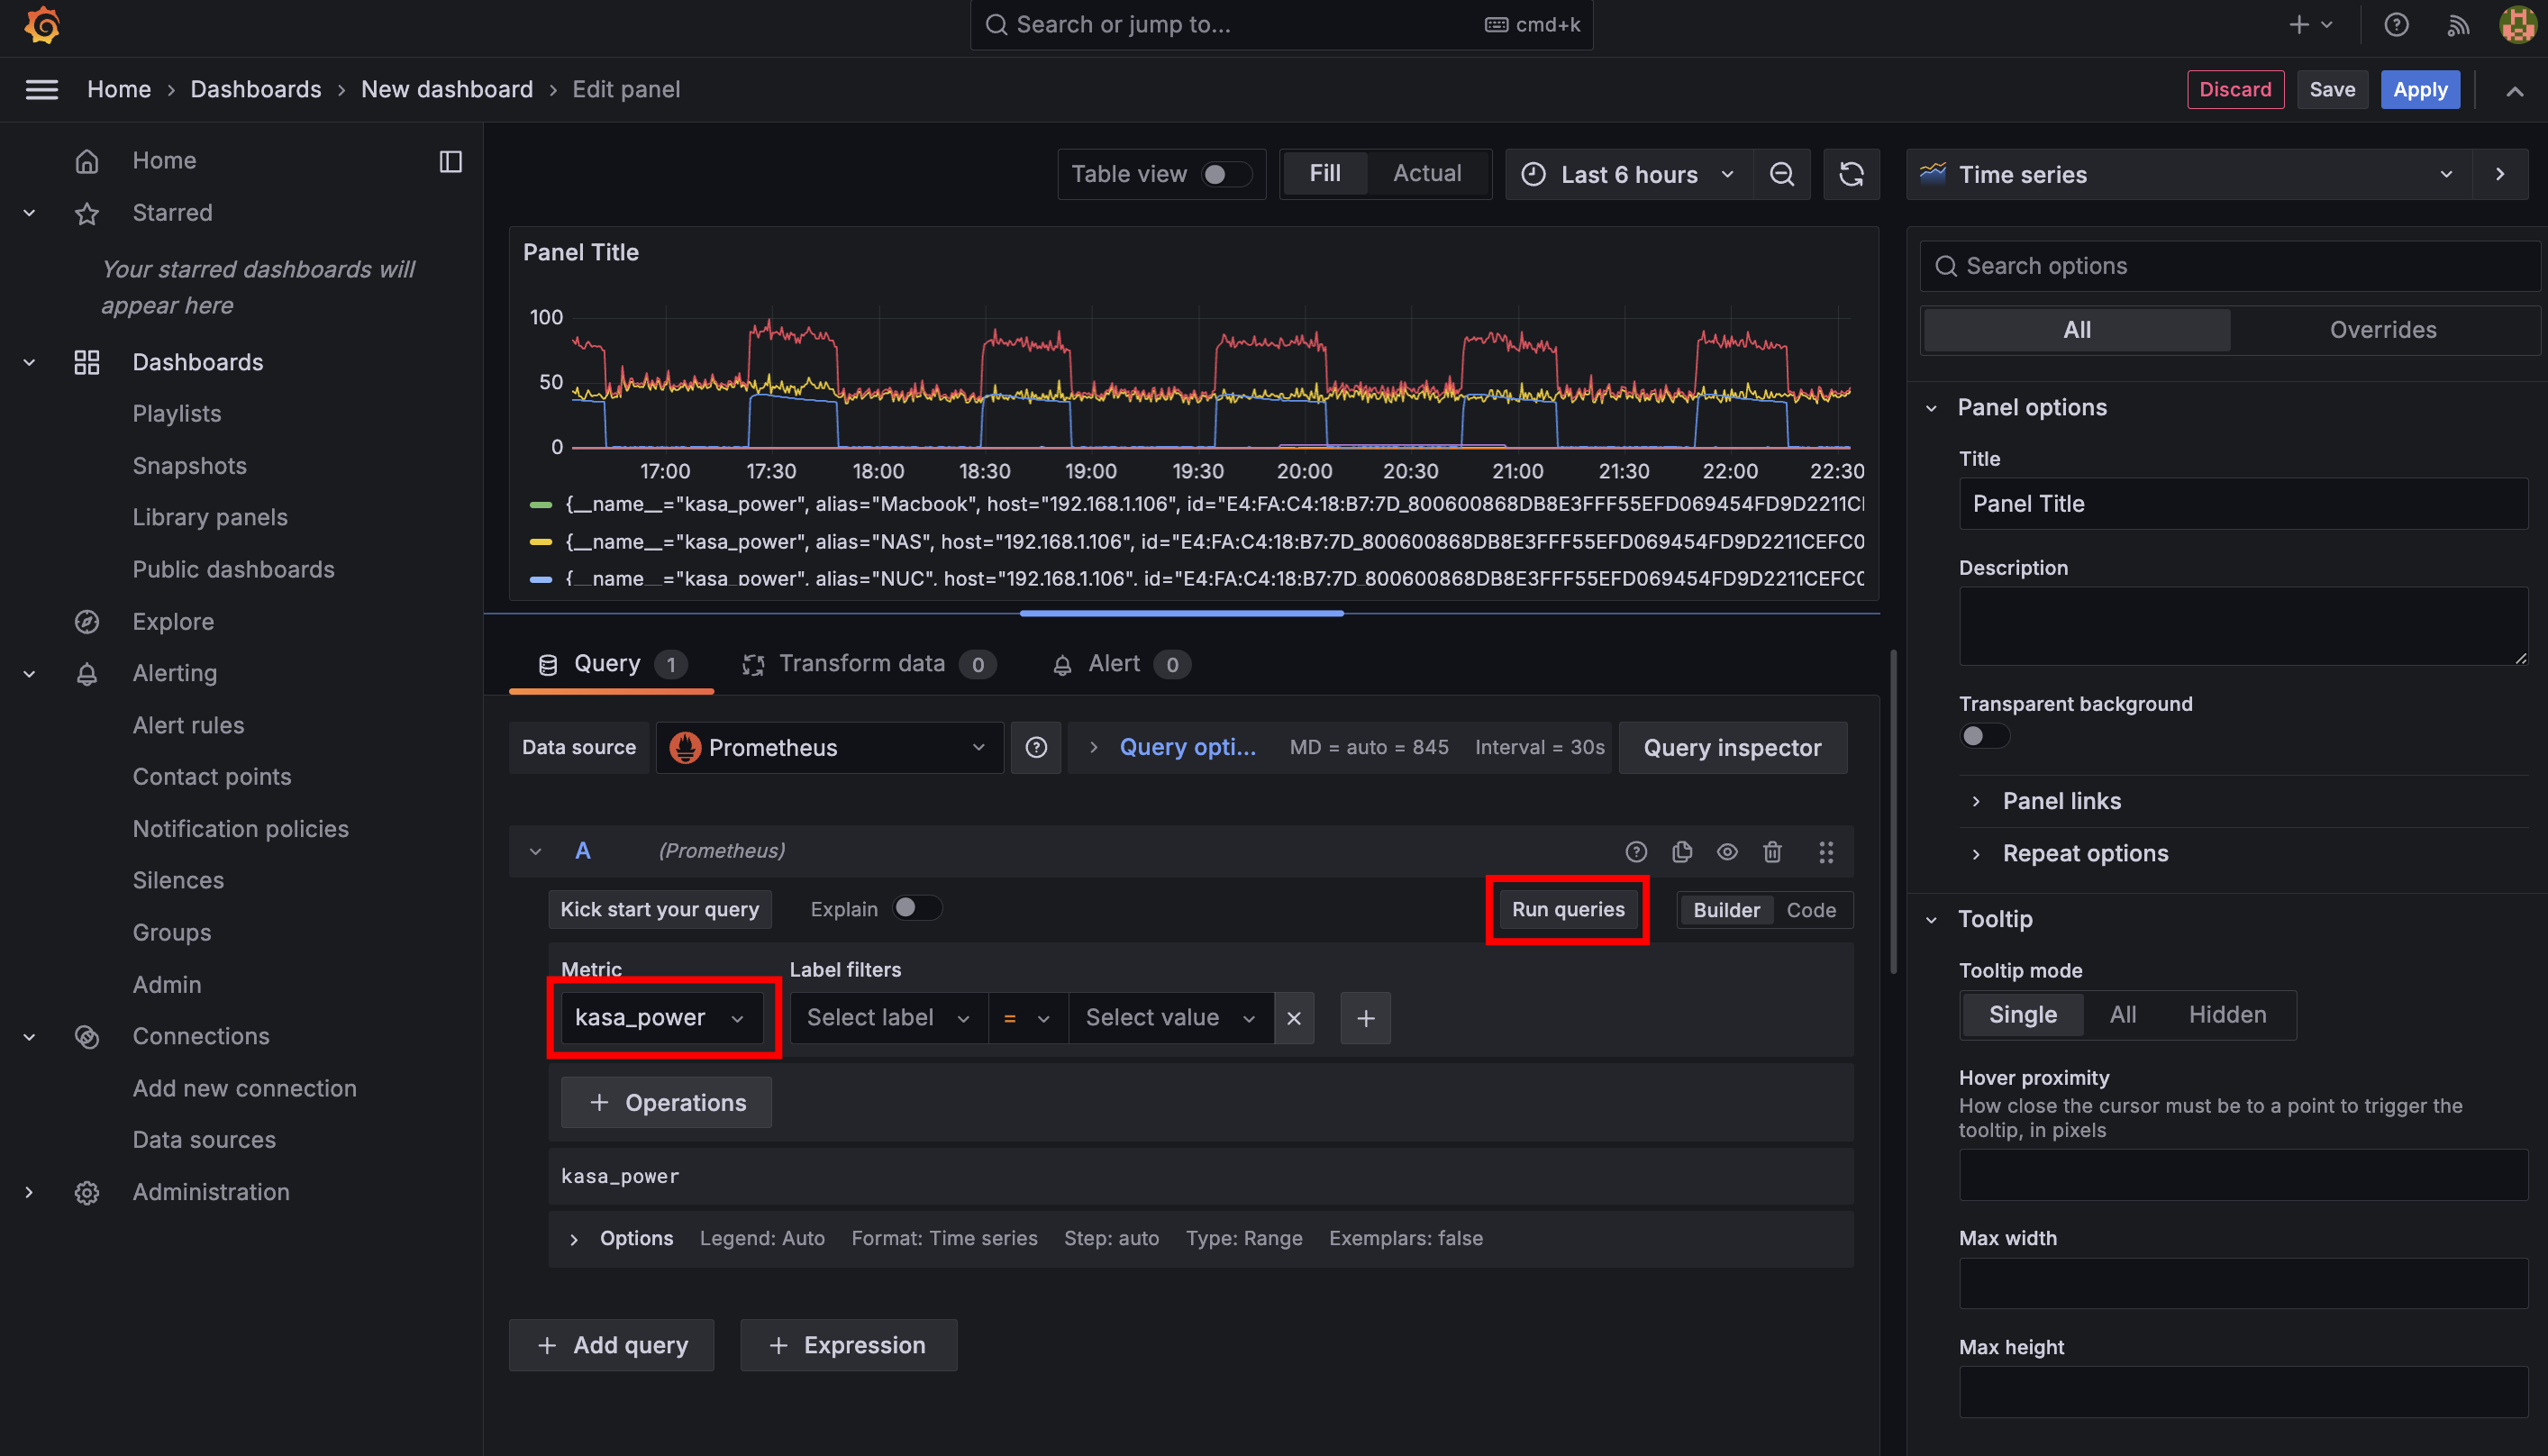Duplicate query A with copy icon
Screen dimensions: 2548x1456
pos(1681,851)
